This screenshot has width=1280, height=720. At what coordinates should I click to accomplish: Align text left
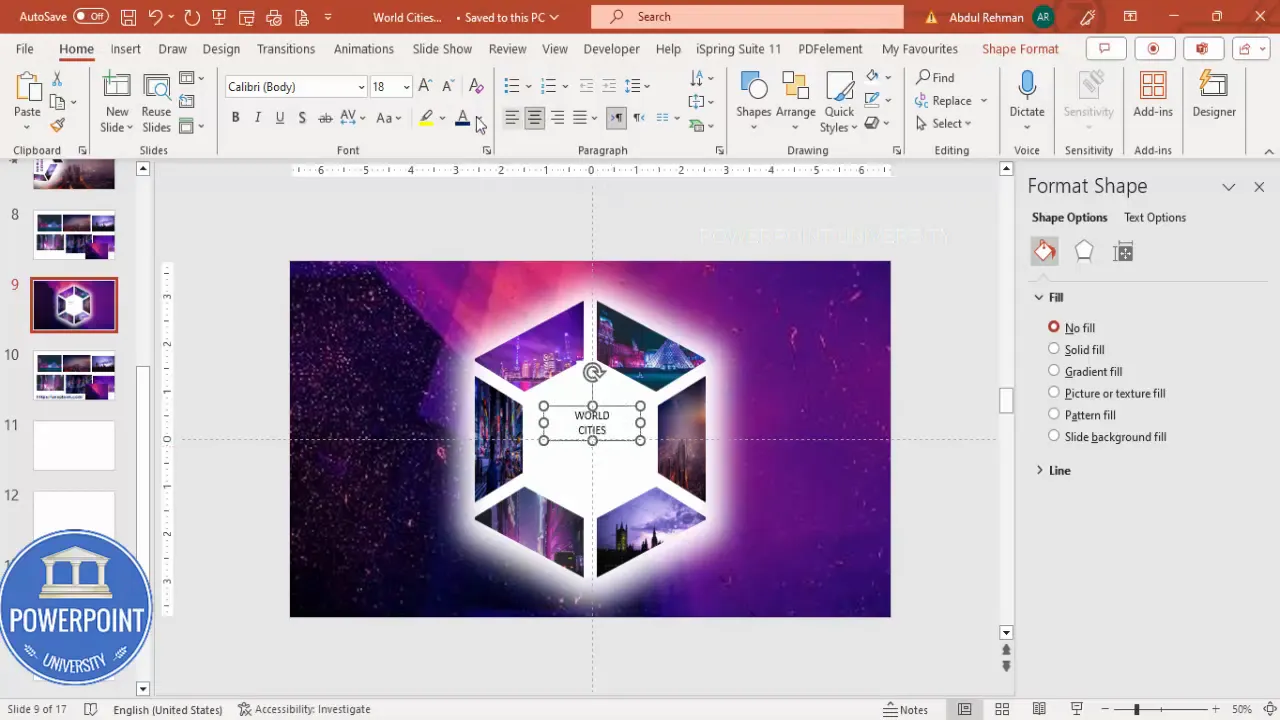pyautogui.click(x=512, y=118)
